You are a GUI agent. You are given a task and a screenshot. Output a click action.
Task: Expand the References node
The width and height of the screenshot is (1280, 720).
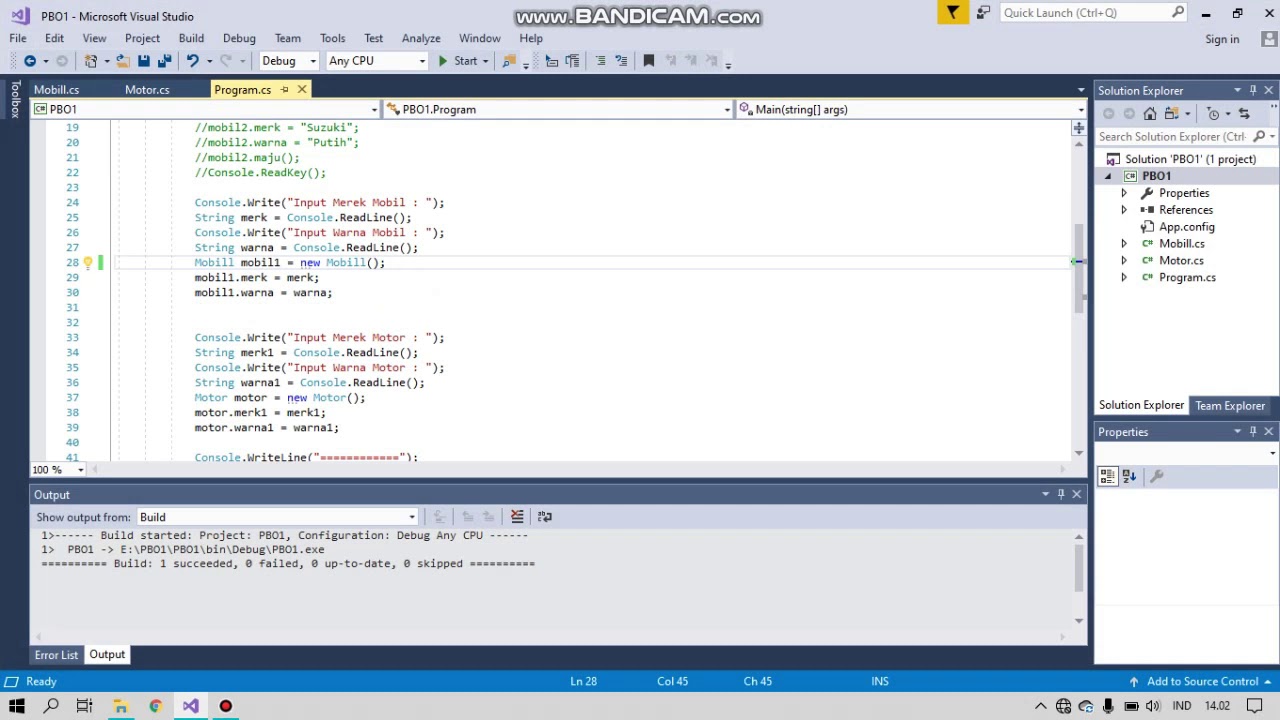click(x=1123, y=211)
